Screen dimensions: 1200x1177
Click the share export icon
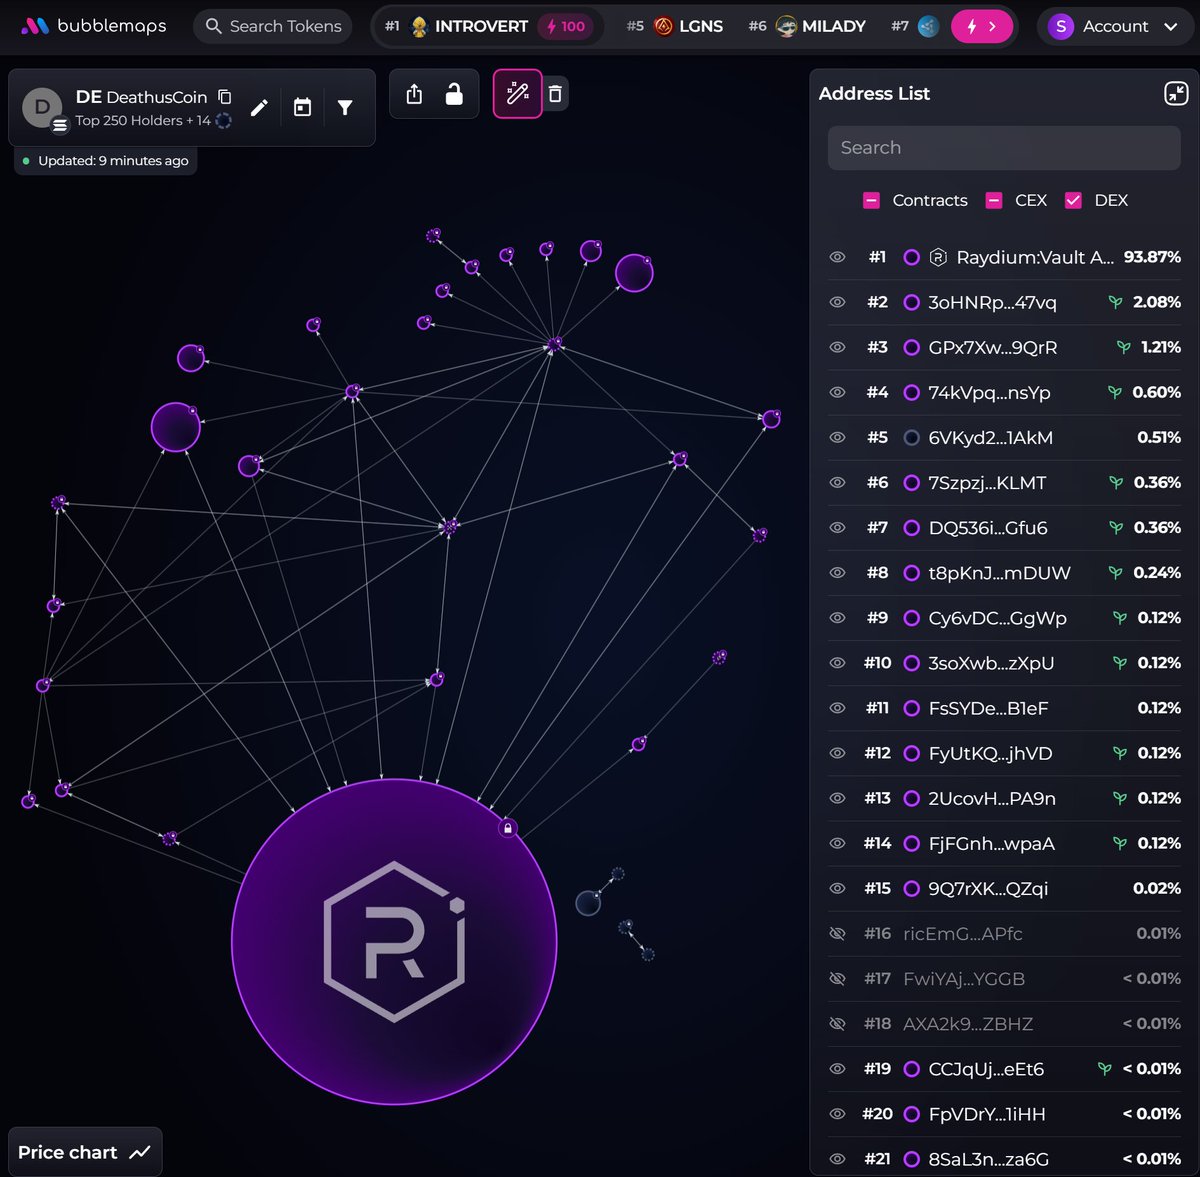(414, 94)
